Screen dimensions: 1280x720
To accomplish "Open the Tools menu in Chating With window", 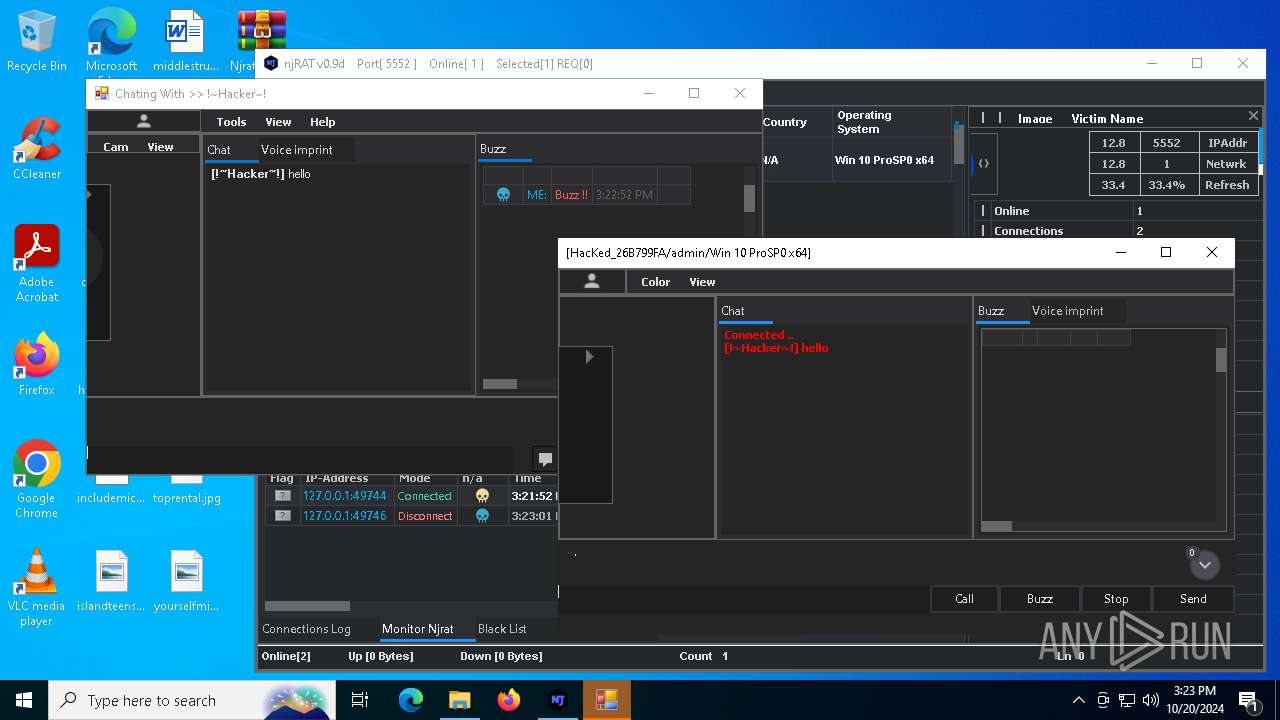I will [231, 122].
